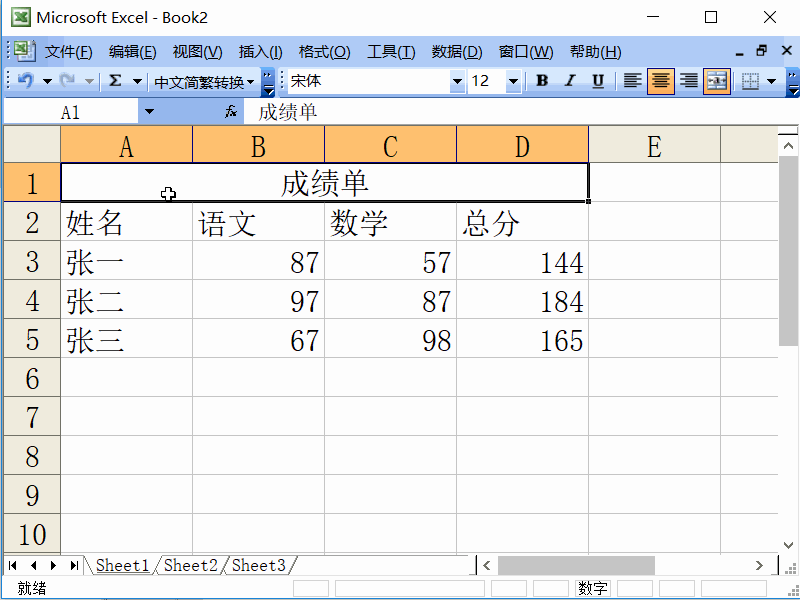Click the Name Box showing A1
Screen dimensions: 800x600
click(70, 112)
